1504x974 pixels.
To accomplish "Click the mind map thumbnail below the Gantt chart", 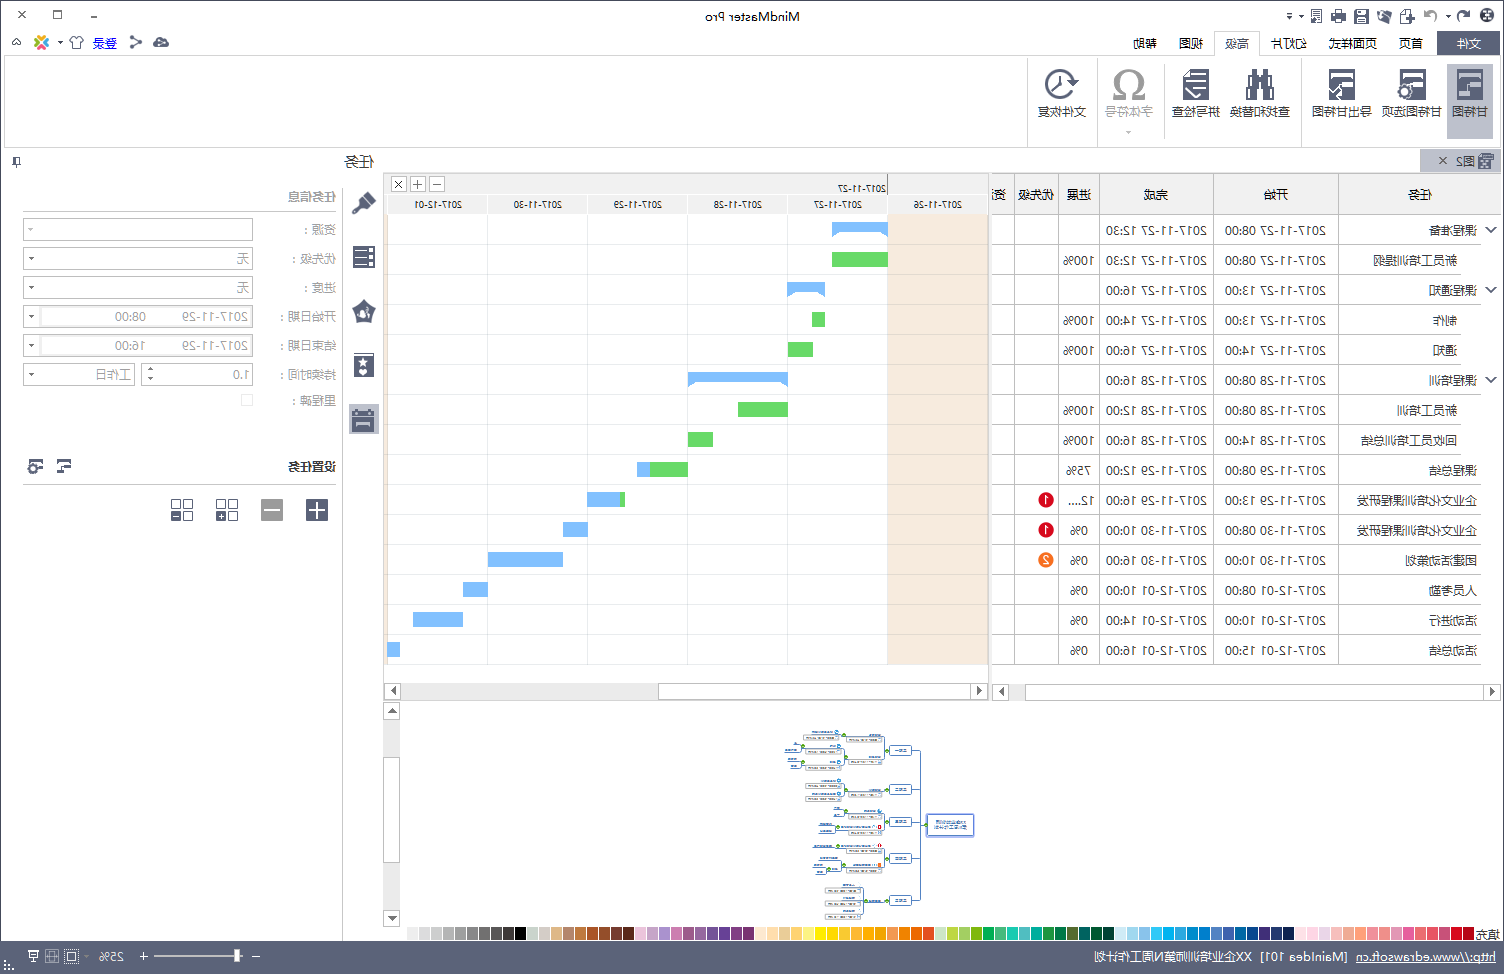I will tap(879, 826).
